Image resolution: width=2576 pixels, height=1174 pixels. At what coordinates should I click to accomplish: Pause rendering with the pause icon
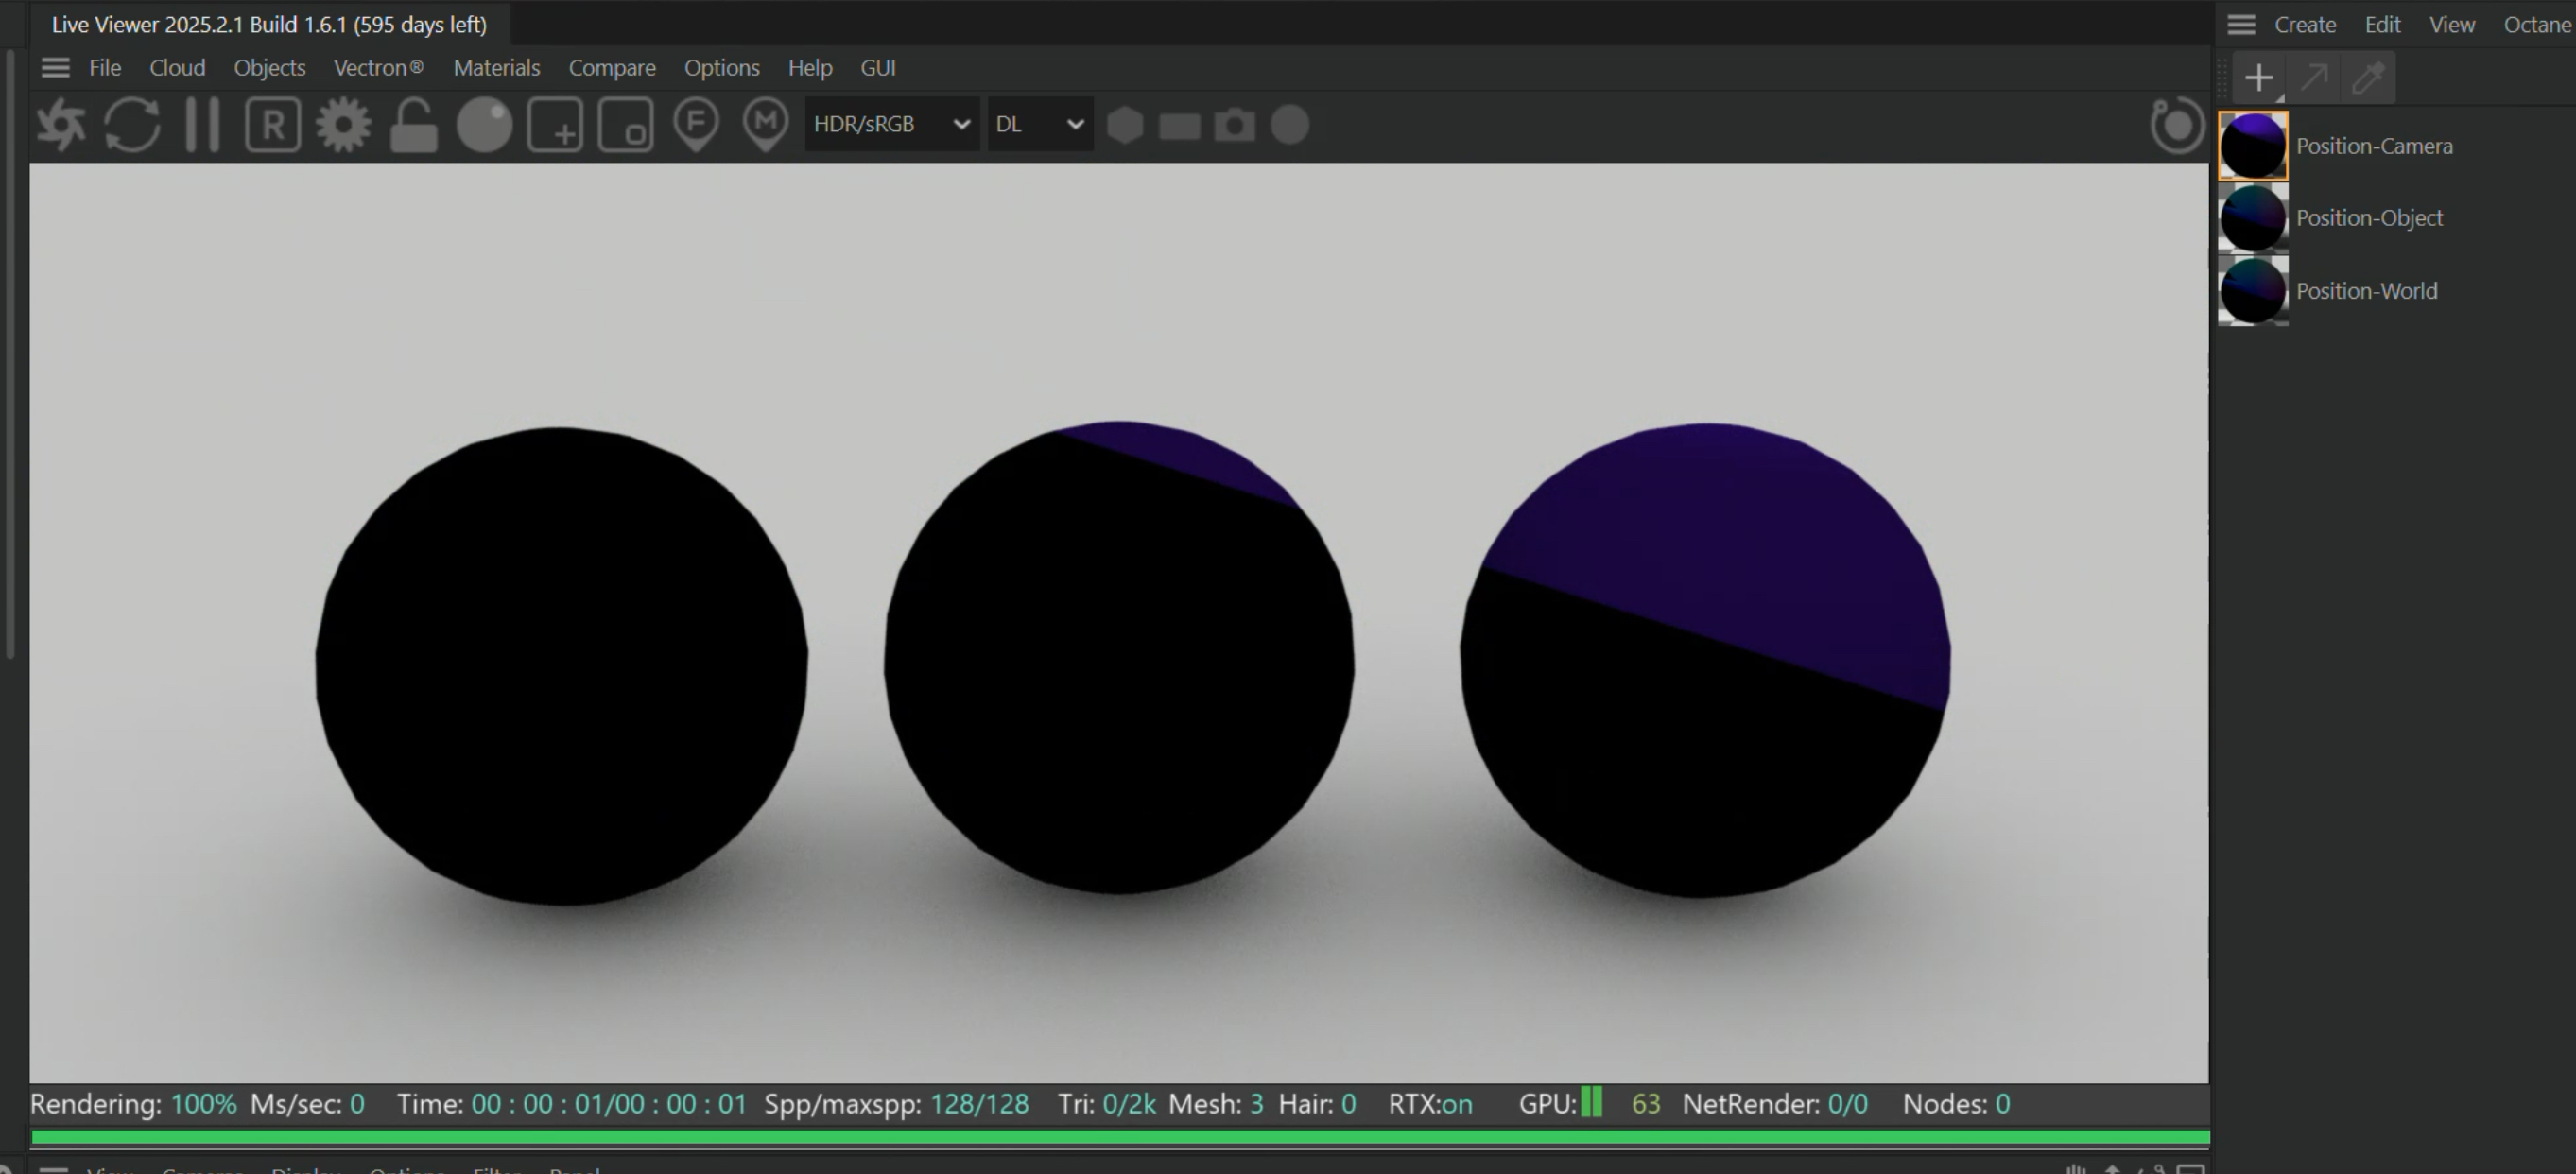(202, 125)
